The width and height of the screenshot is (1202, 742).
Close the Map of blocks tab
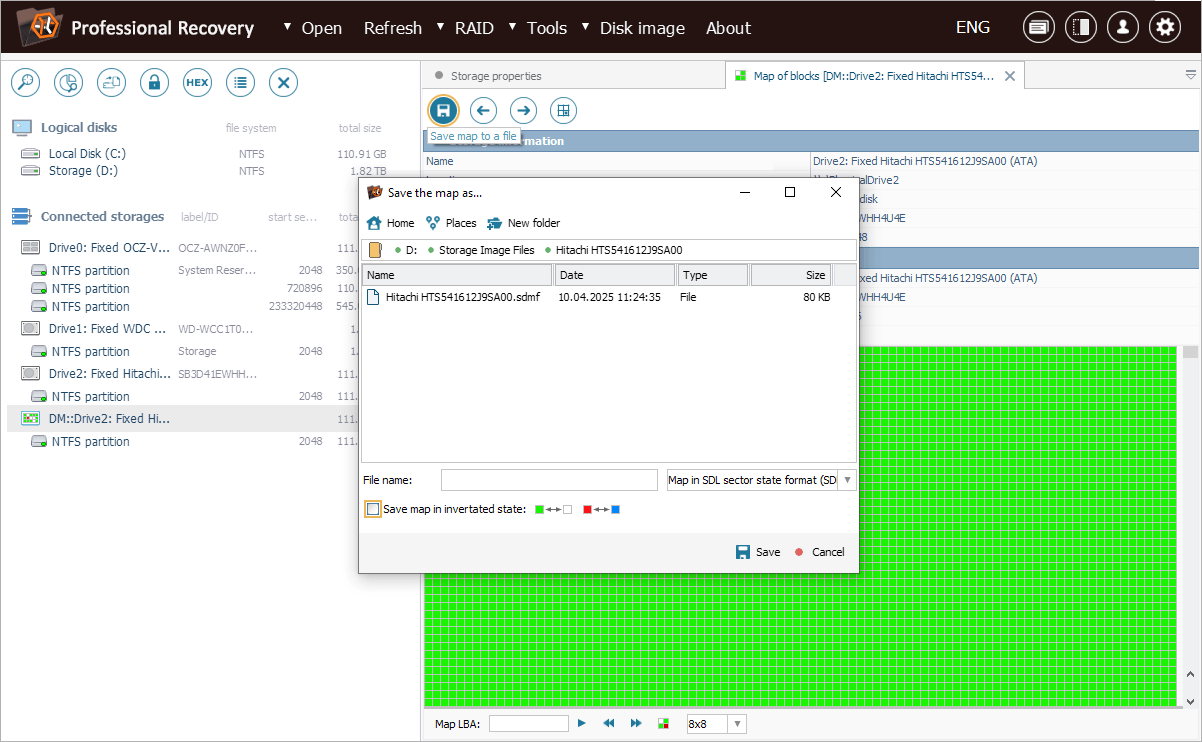tap(1010, 76)
